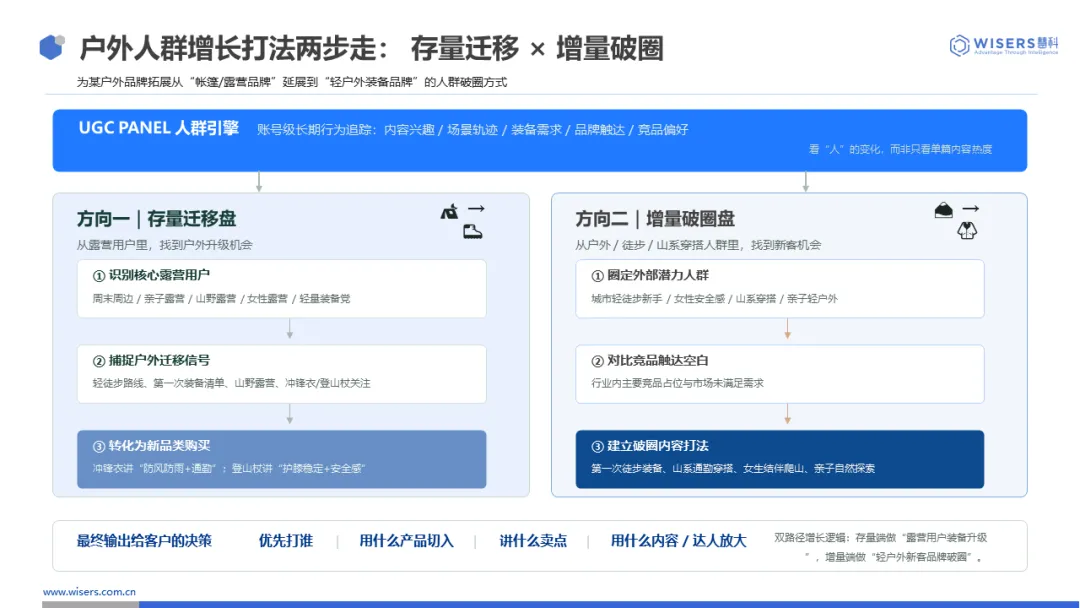
Task: Click the 用什么内容 / 达人放大 item
Action: 678,541
